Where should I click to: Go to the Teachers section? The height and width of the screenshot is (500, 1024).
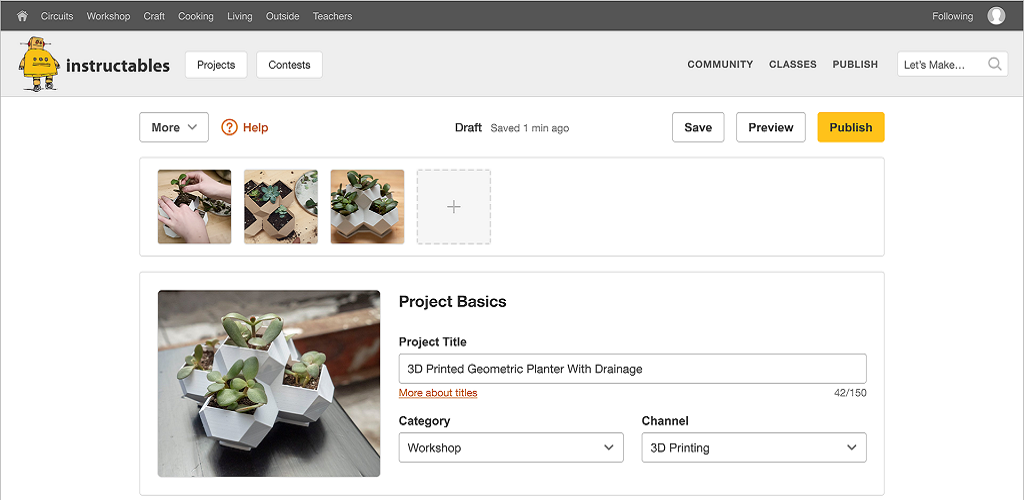(332, 16)
